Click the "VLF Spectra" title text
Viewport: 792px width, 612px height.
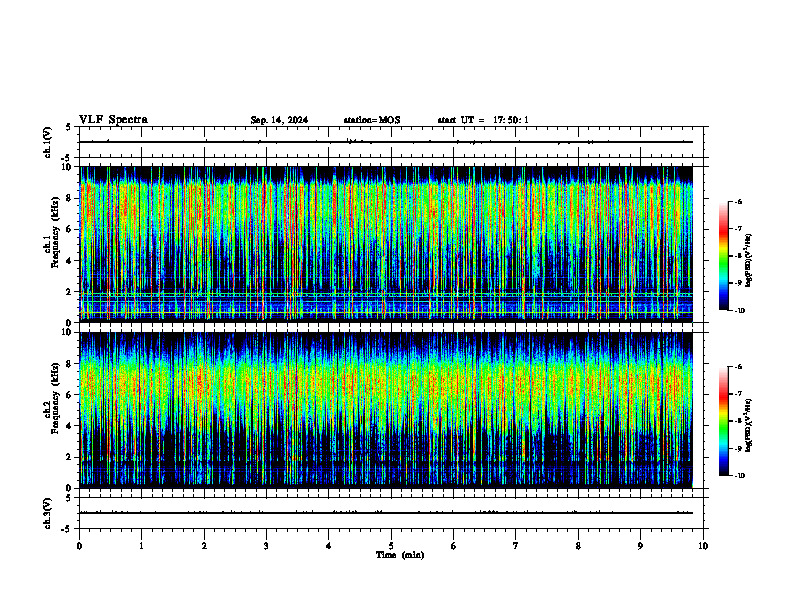click(x=113, y=120)
